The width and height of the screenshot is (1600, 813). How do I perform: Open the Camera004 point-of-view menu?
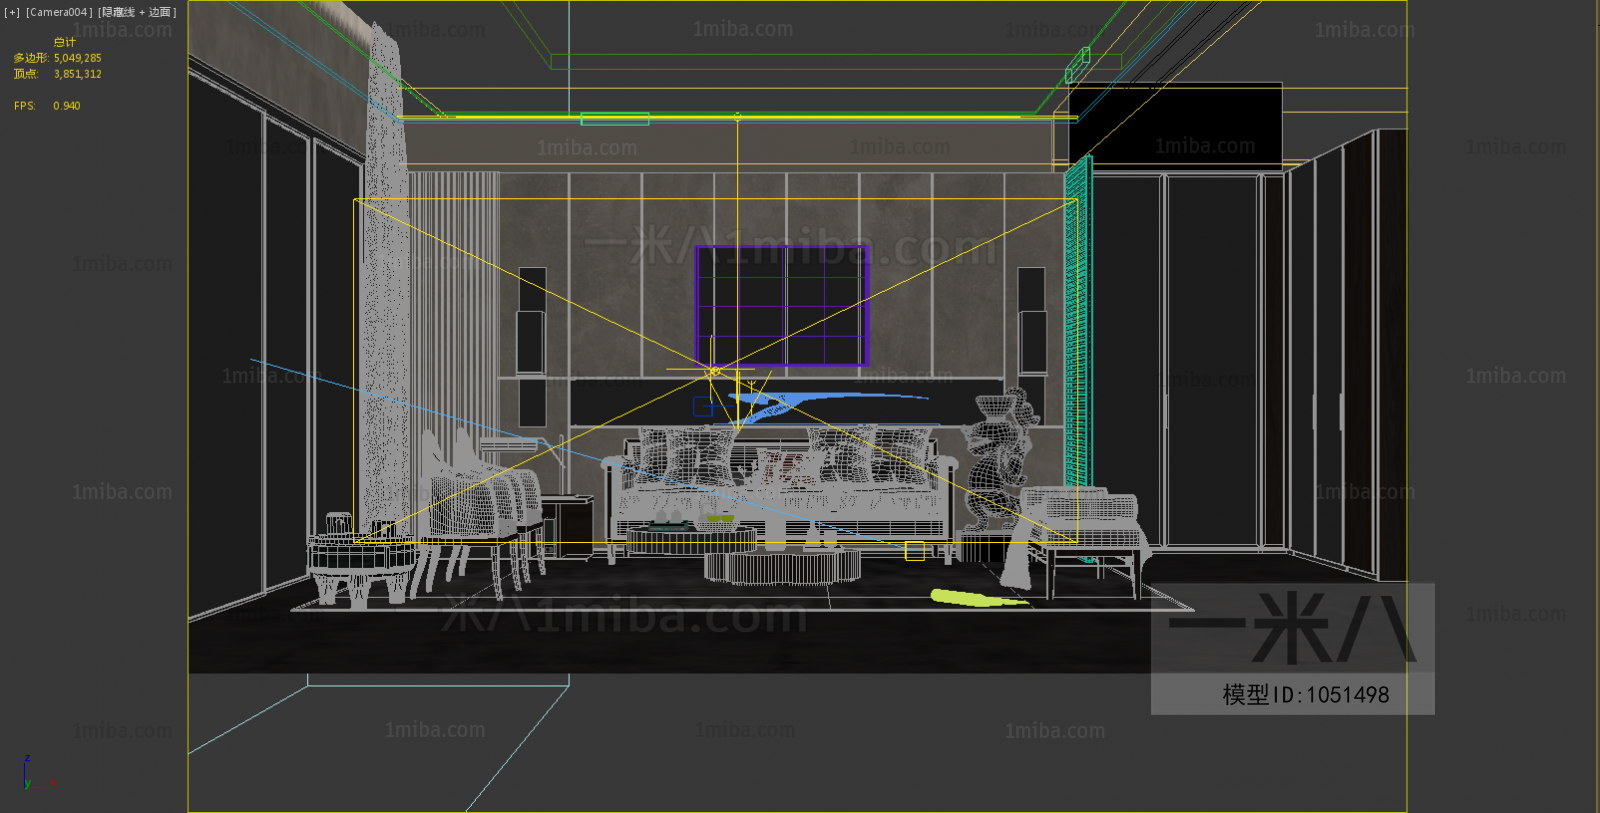pyautogui.click(x=59, y=12)
